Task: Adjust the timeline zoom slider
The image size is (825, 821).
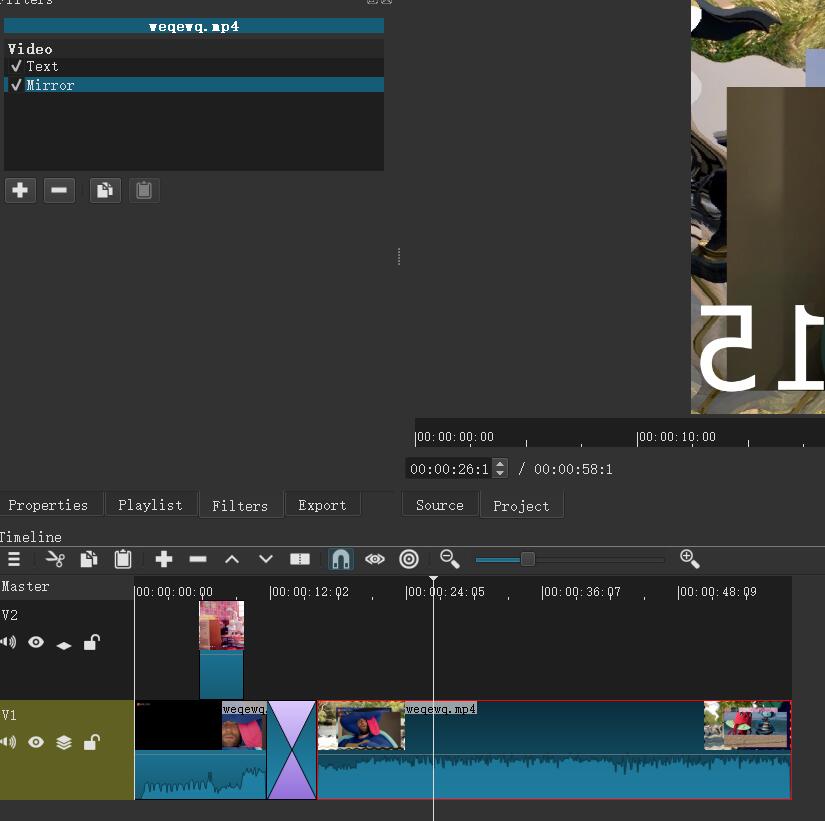Action: (x=528, y=559)
